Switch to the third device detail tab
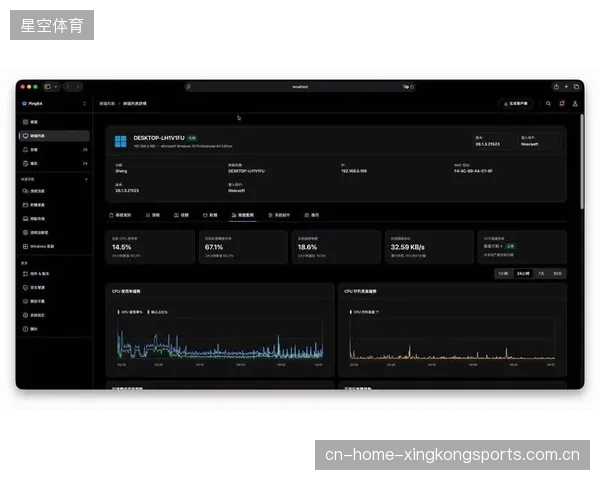 181,215
